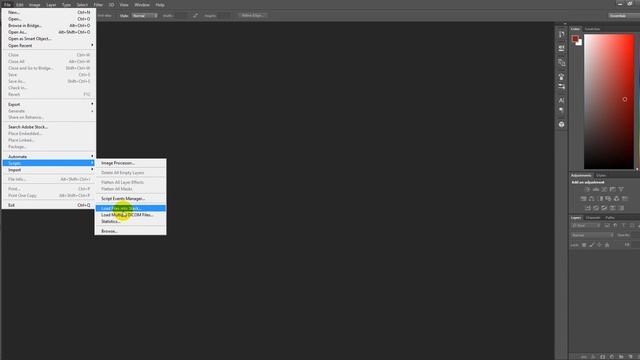Click Search Adobe Stock menu item
Screen dimensions: 640x360
(48, 127)
